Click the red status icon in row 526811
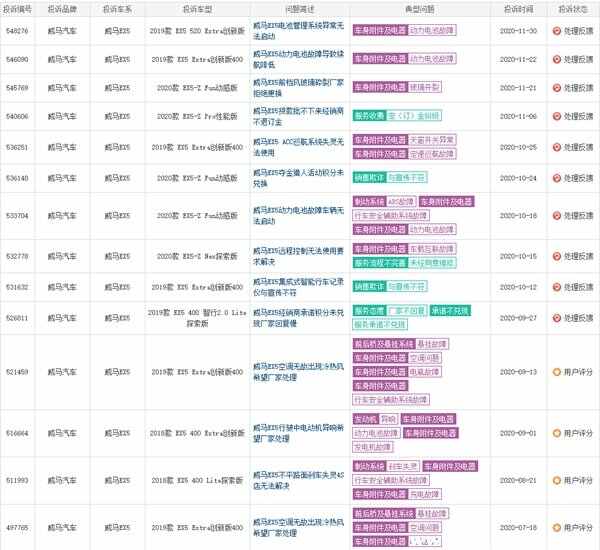The image size is (600, 550). coord(557,318)
